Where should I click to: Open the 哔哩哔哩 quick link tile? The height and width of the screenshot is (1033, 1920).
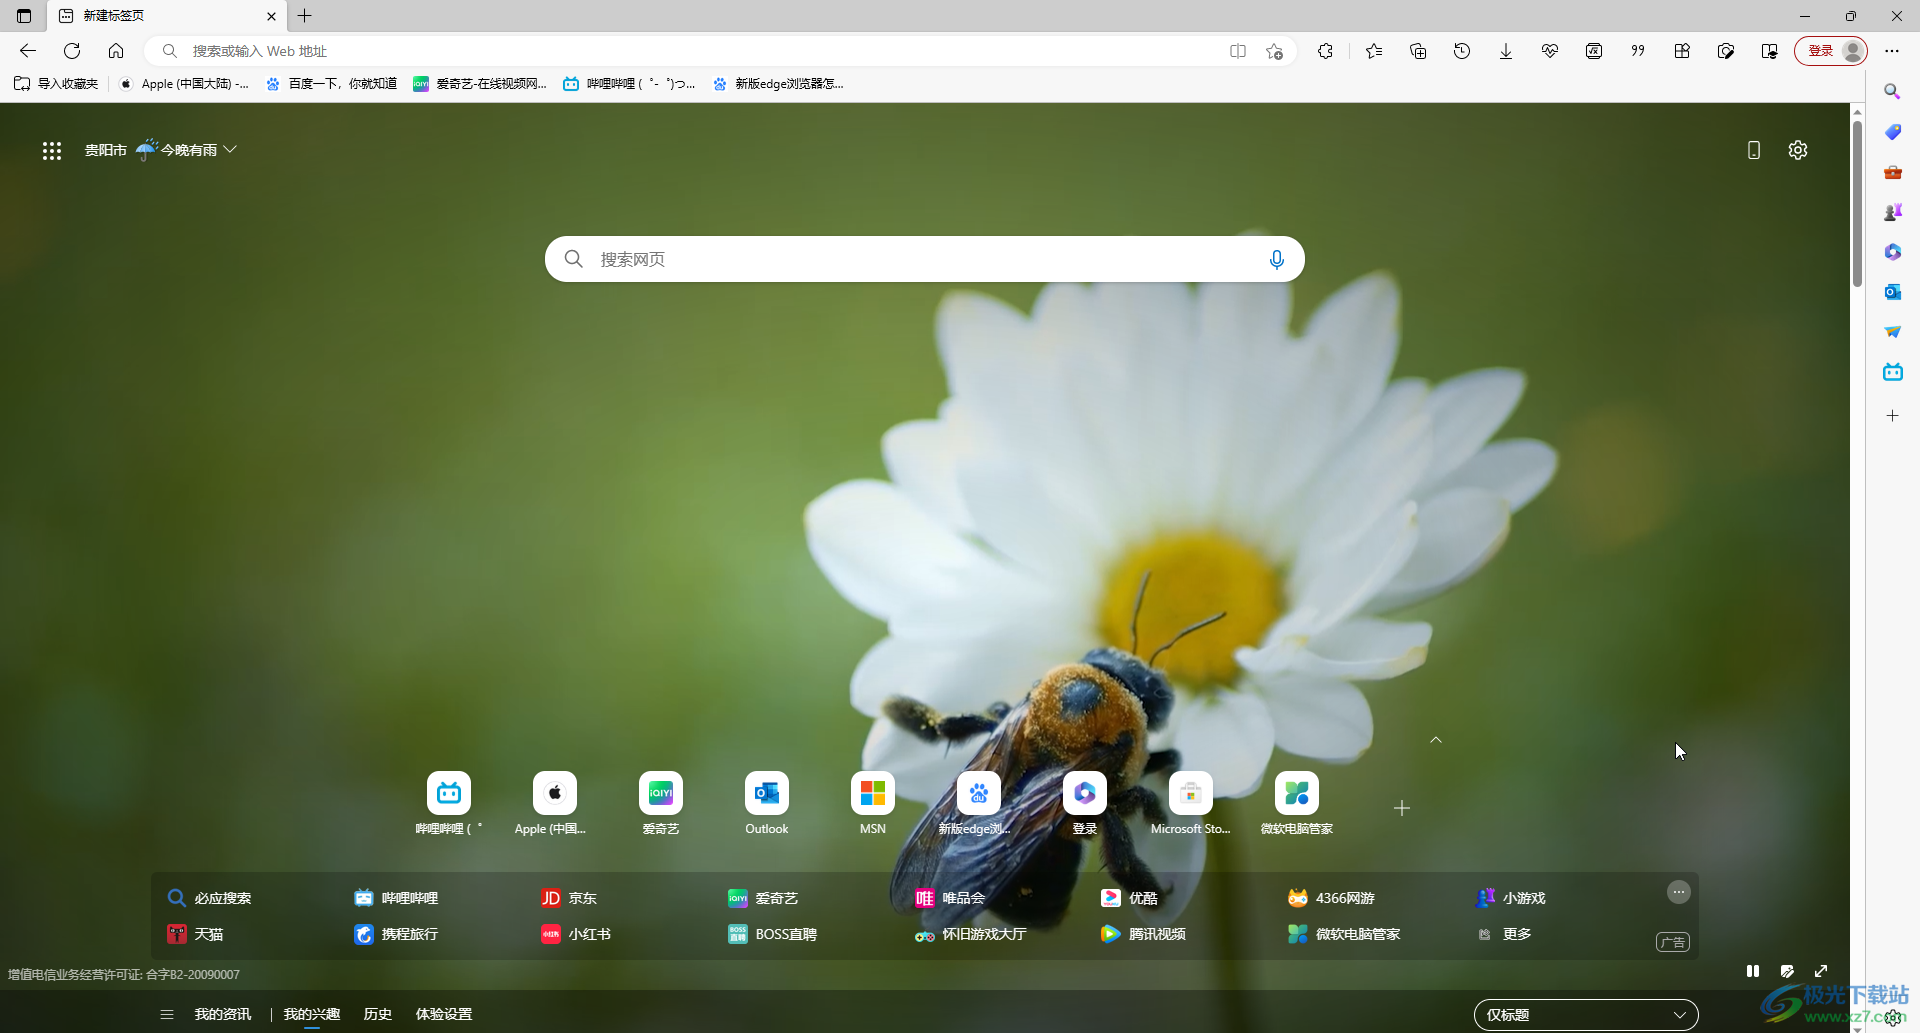(x=449, y=804)
